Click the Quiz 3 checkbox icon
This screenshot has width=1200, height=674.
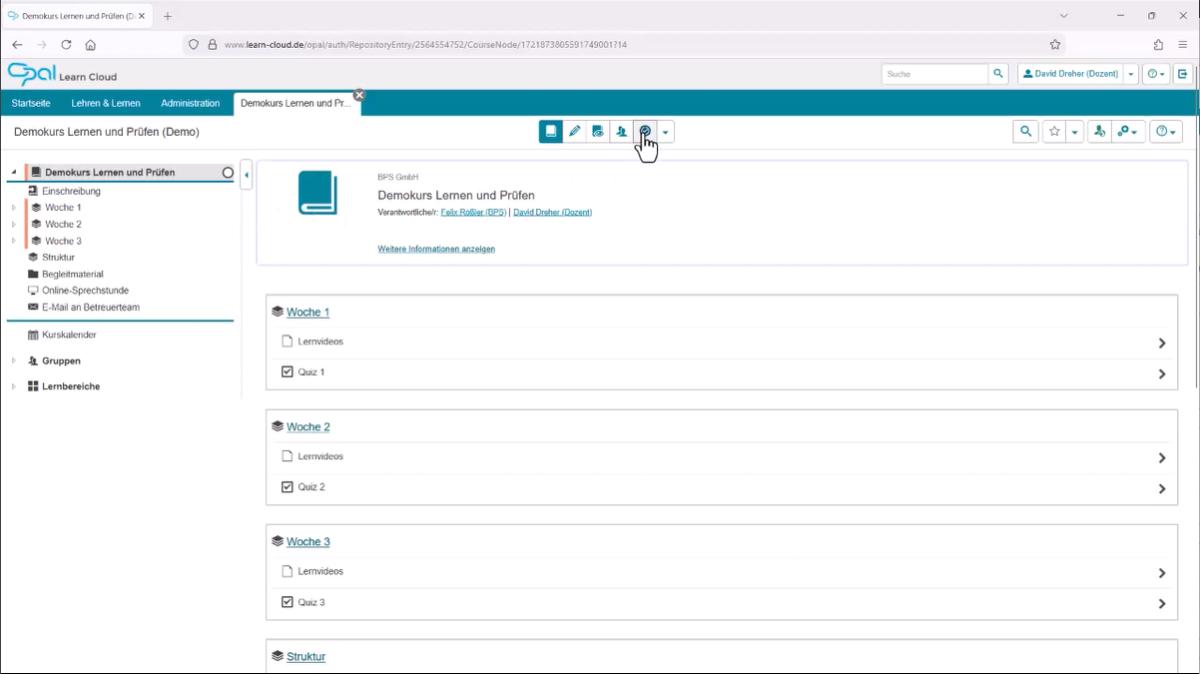coord(288,602)
